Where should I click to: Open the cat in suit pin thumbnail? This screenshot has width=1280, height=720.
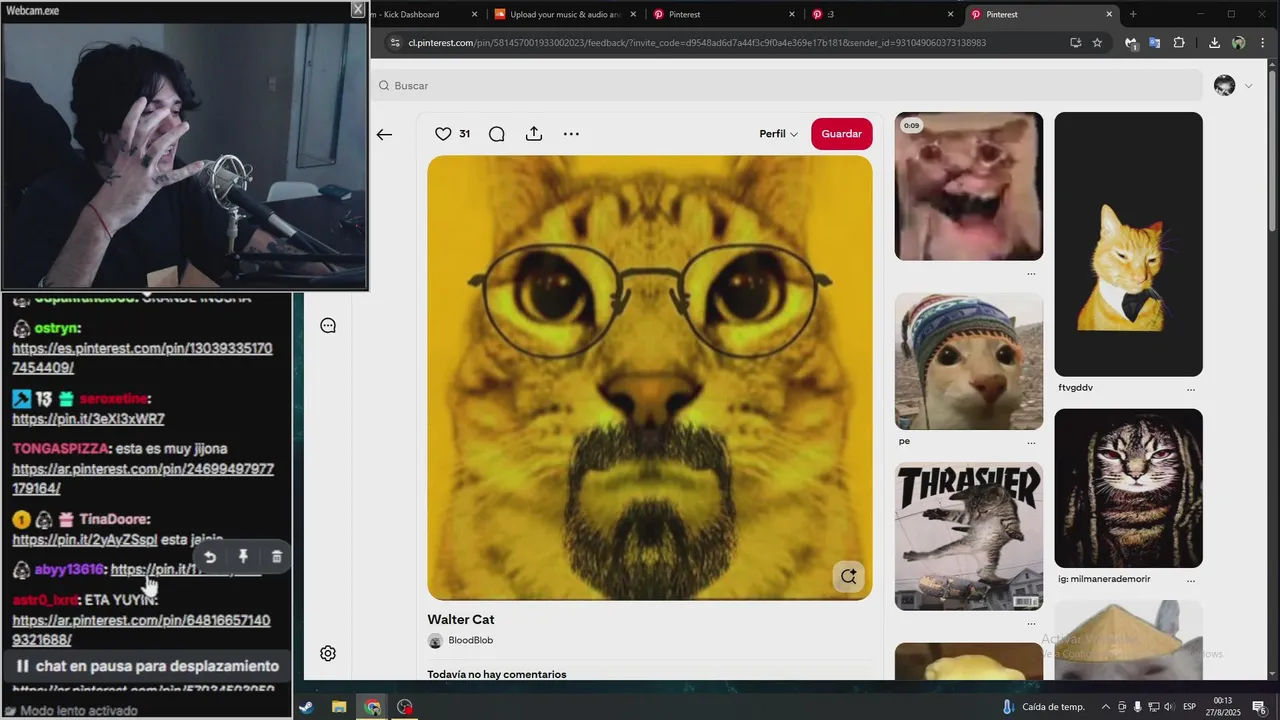click(1128, 244)
